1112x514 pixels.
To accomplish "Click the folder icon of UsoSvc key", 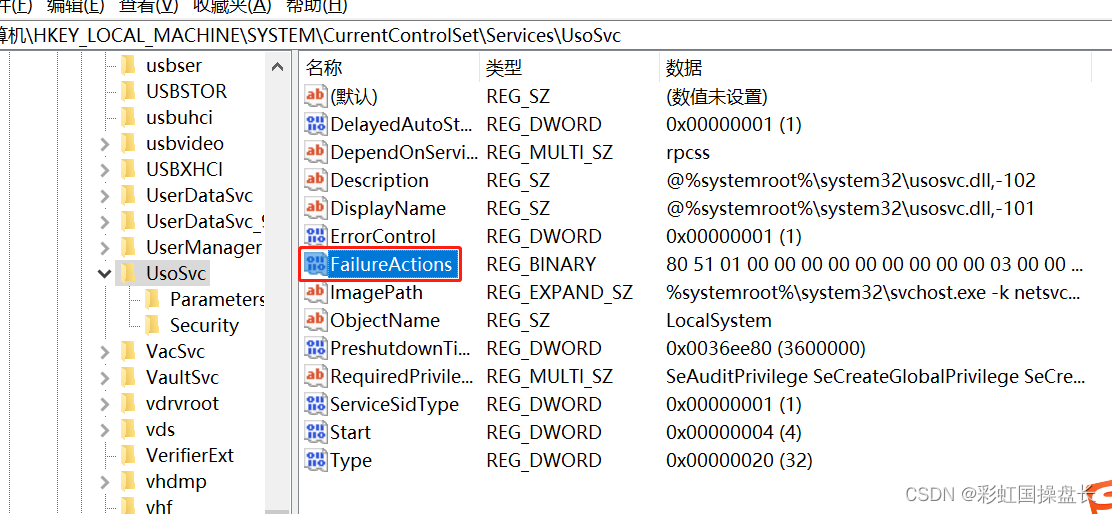I will (128, 273).
